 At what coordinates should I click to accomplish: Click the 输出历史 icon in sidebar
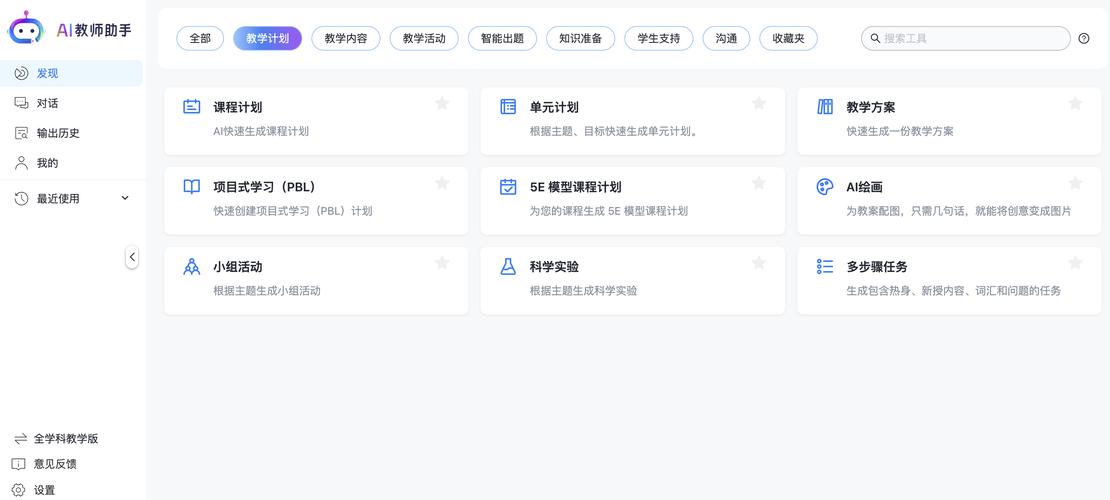coord(21,133)
